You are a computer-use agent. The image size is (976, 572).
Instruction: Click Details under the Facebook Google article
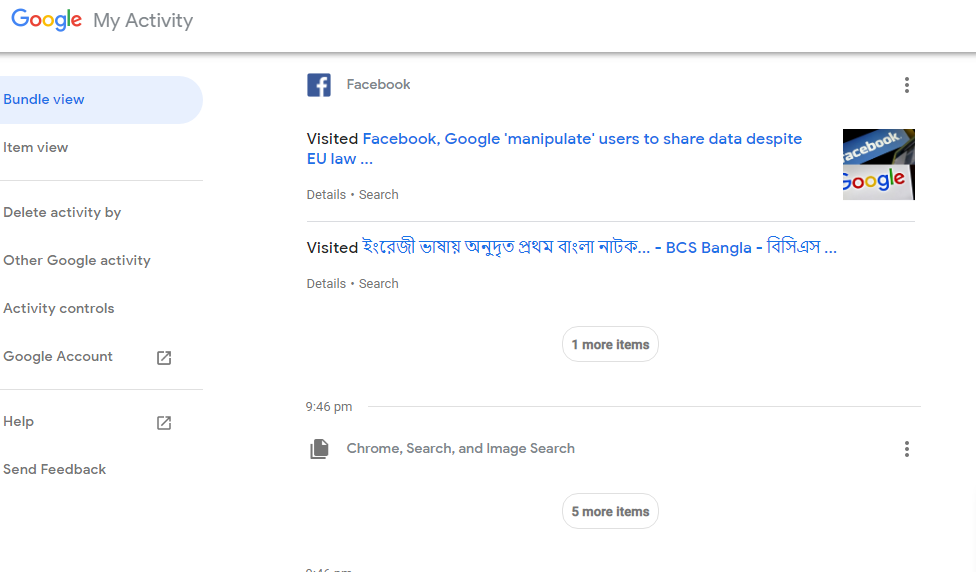(x=326, y=195)
